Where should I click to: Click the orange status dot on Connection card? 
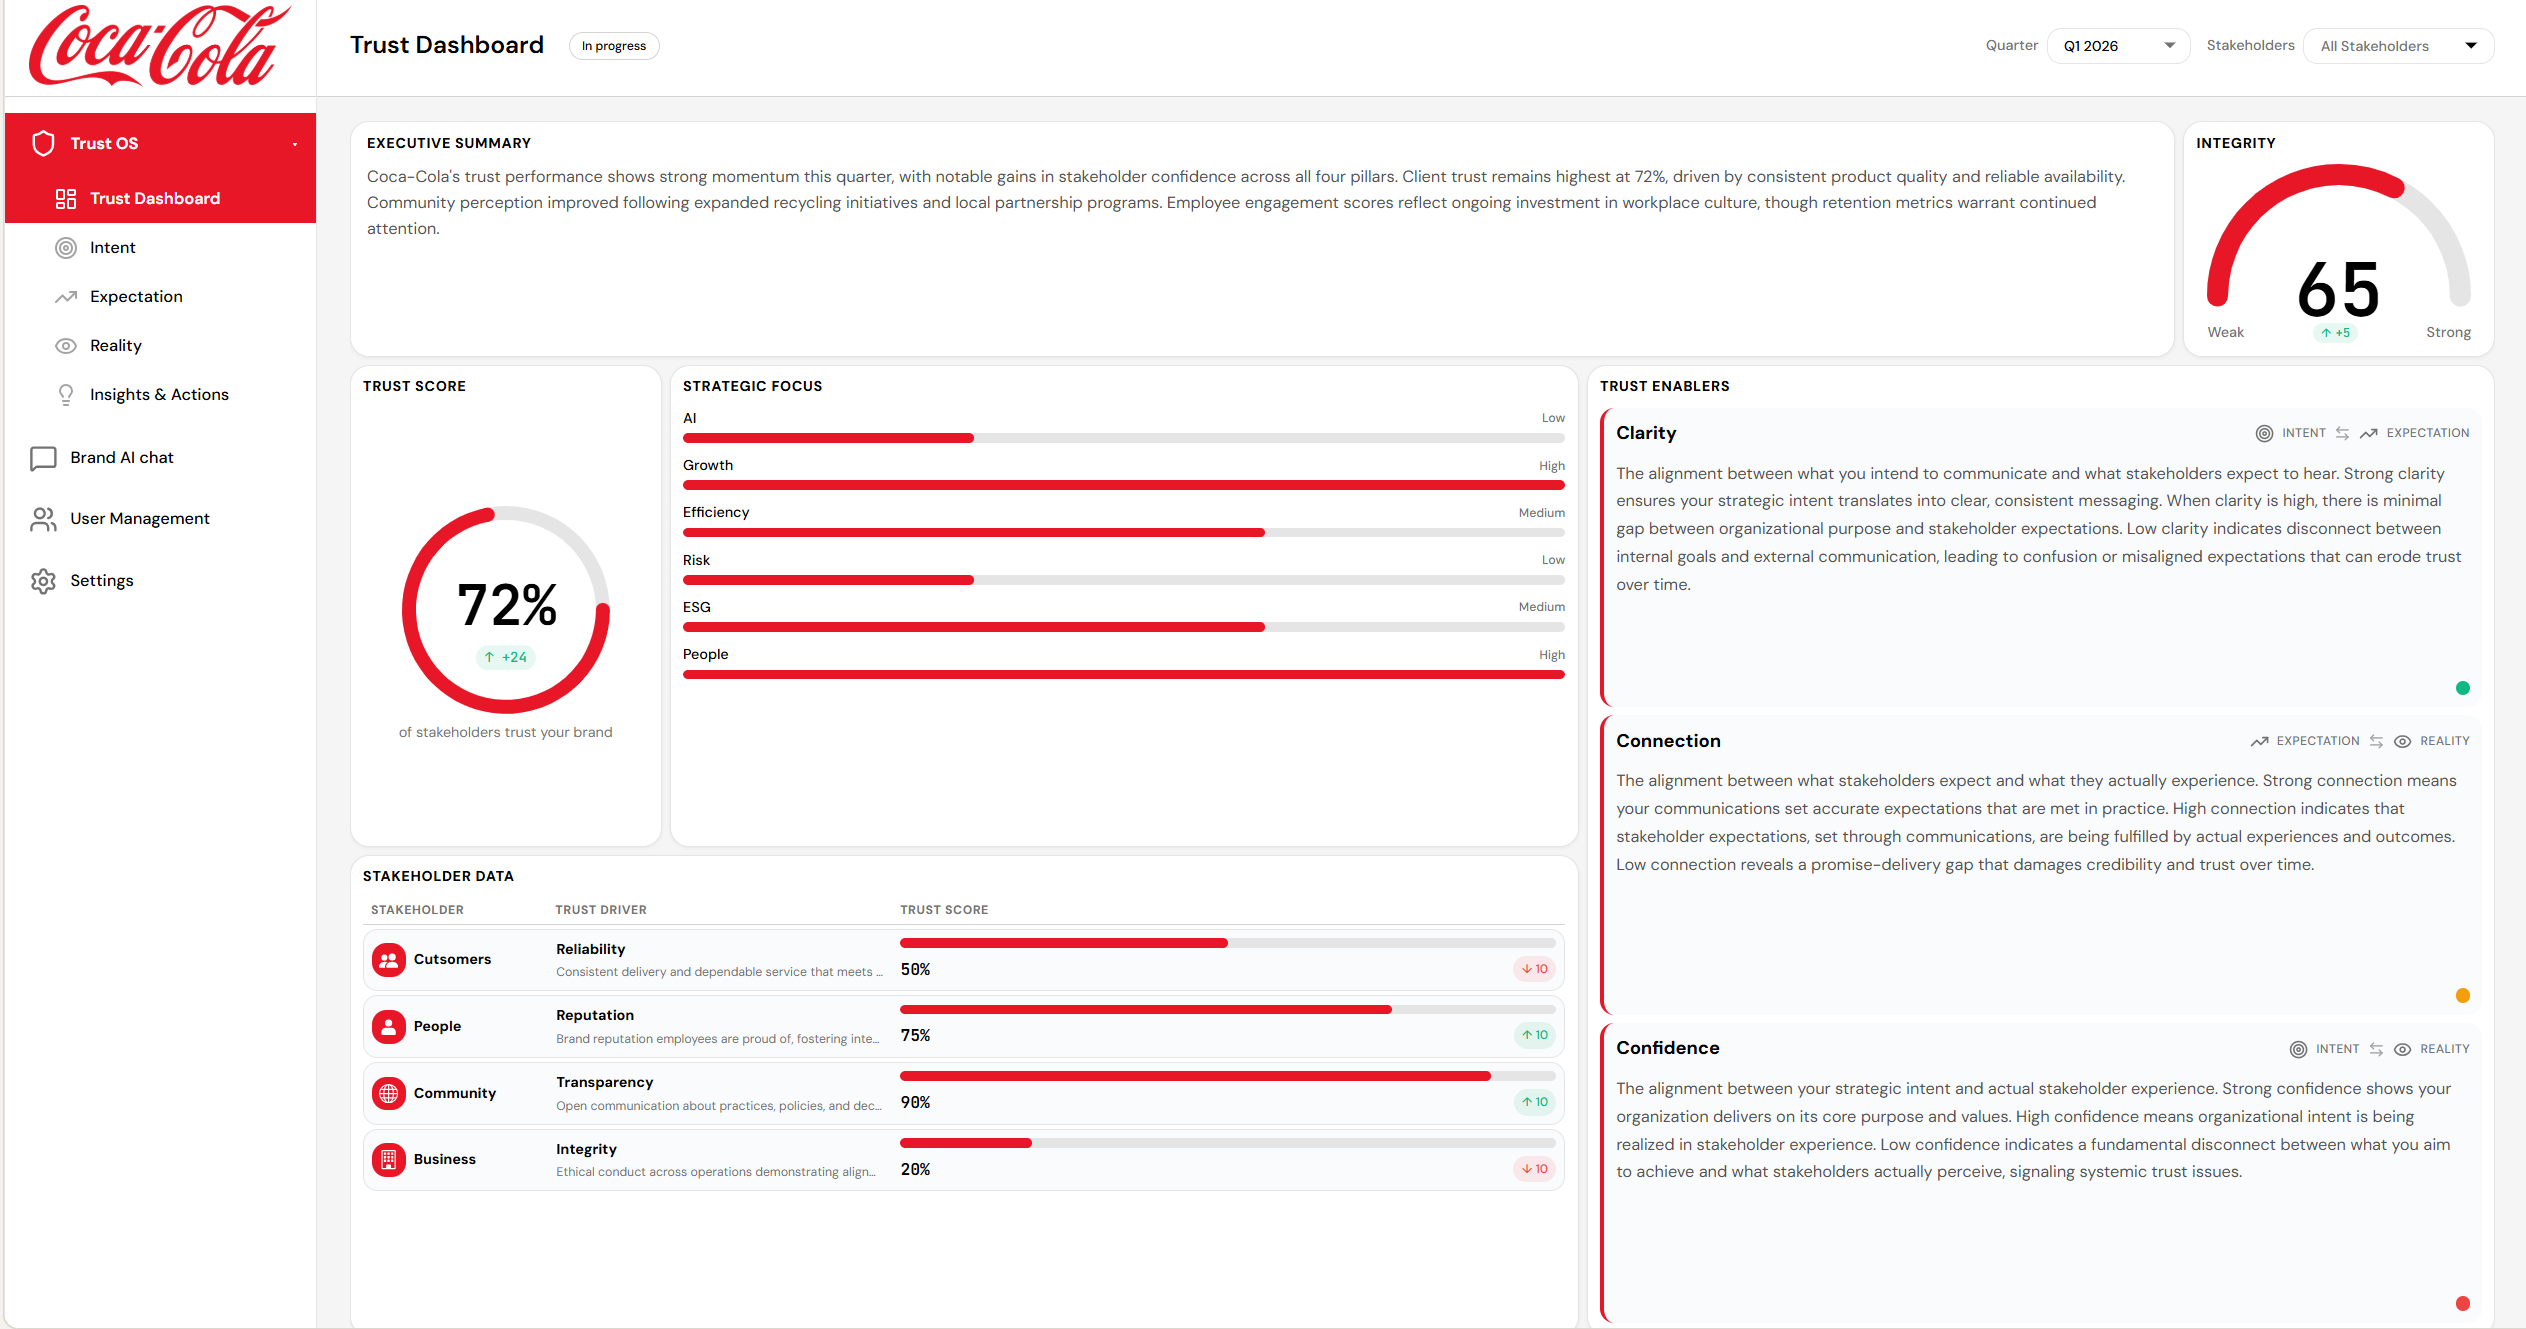[x=2462, y=996]
